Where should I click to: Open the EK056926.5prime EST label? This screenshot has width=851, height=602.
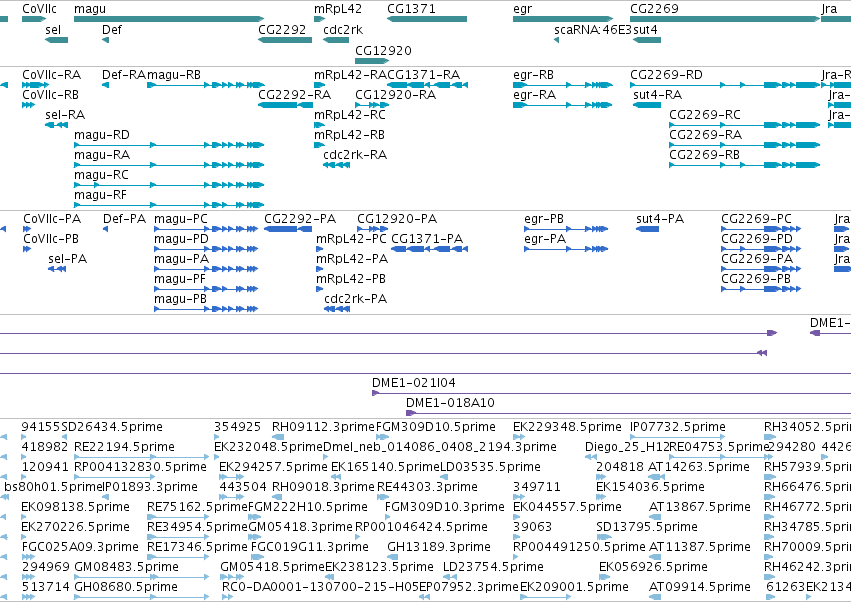[653, 567]
